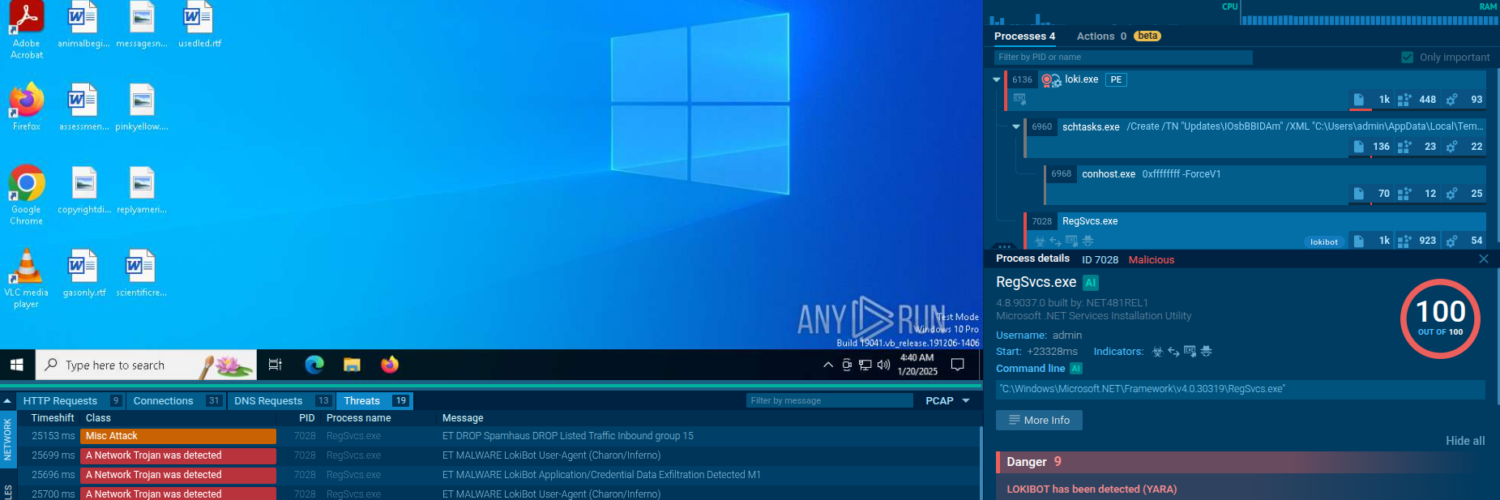
Task: Click the modules icon in conhost.exe row
Action: point(1404,193)
